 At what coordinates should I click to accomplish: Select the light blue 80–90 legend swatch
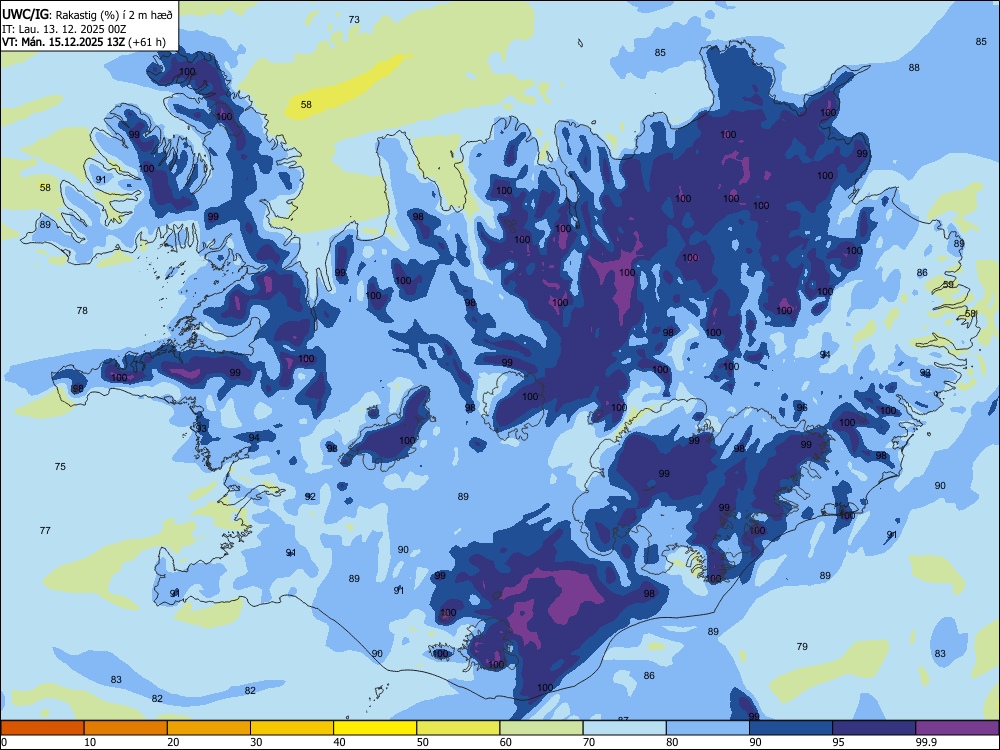pyautogui.click(x=708, y=728)
